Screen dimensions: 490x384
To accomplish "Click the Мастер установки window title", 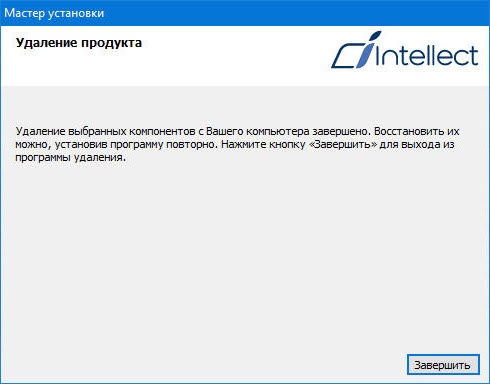I will [x=54, y=13].
